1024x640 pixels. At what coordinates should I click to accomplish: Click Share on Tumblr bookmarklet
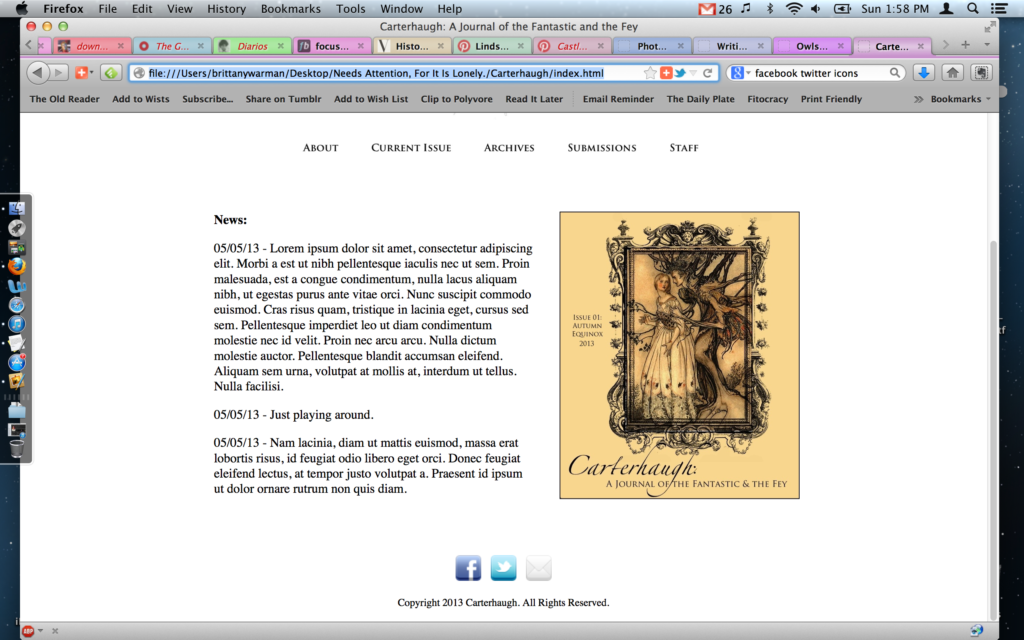click(x=283, y=99)
